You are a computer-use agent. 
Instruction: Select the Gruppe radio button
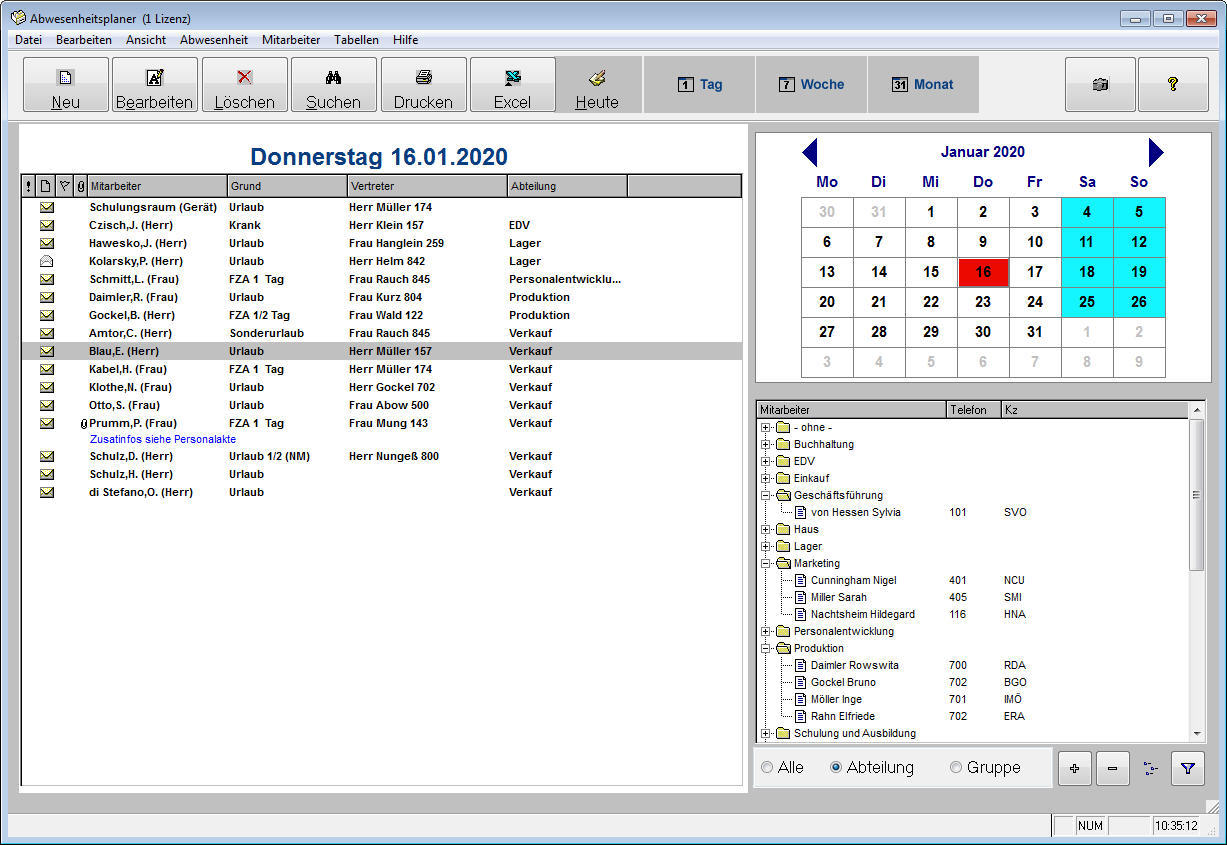click(x=956, y=768)
